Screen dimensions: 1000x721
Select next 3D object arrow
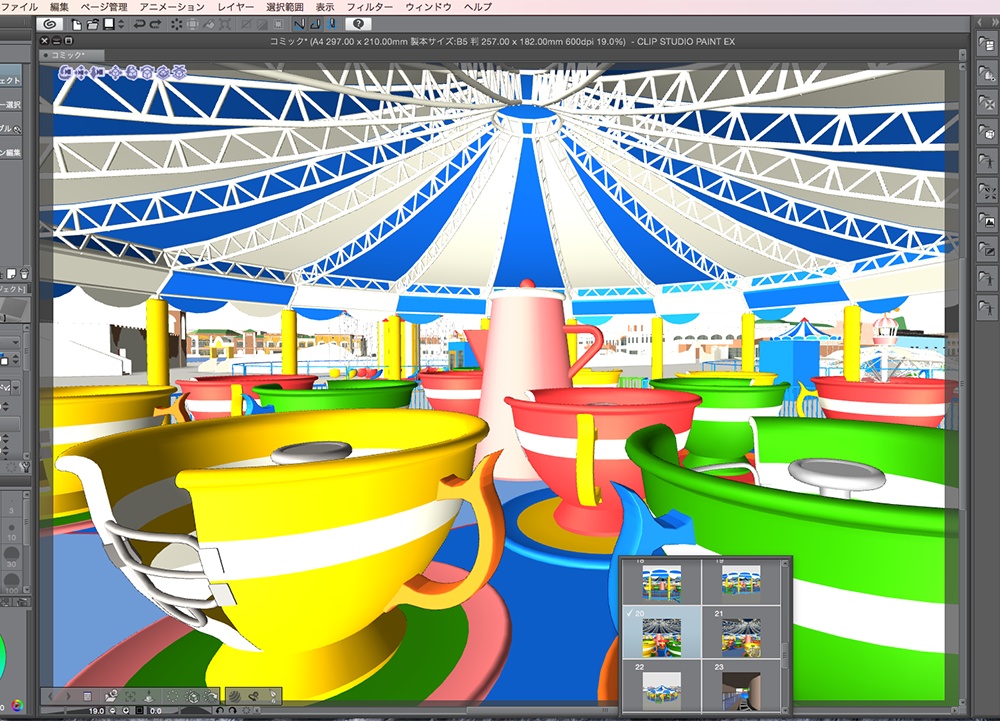coord(68,696)
